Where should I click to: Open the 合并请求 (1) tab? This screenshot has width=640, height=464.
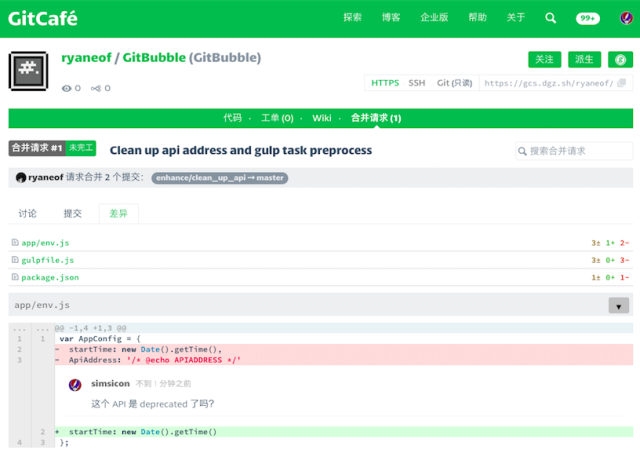(376, 118)
